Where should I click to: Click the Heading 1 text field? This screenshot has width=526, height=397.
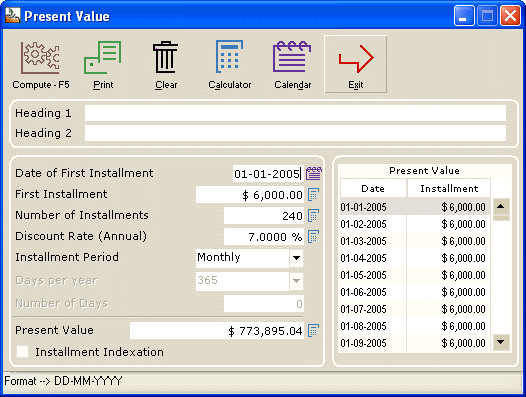[295, 113]
